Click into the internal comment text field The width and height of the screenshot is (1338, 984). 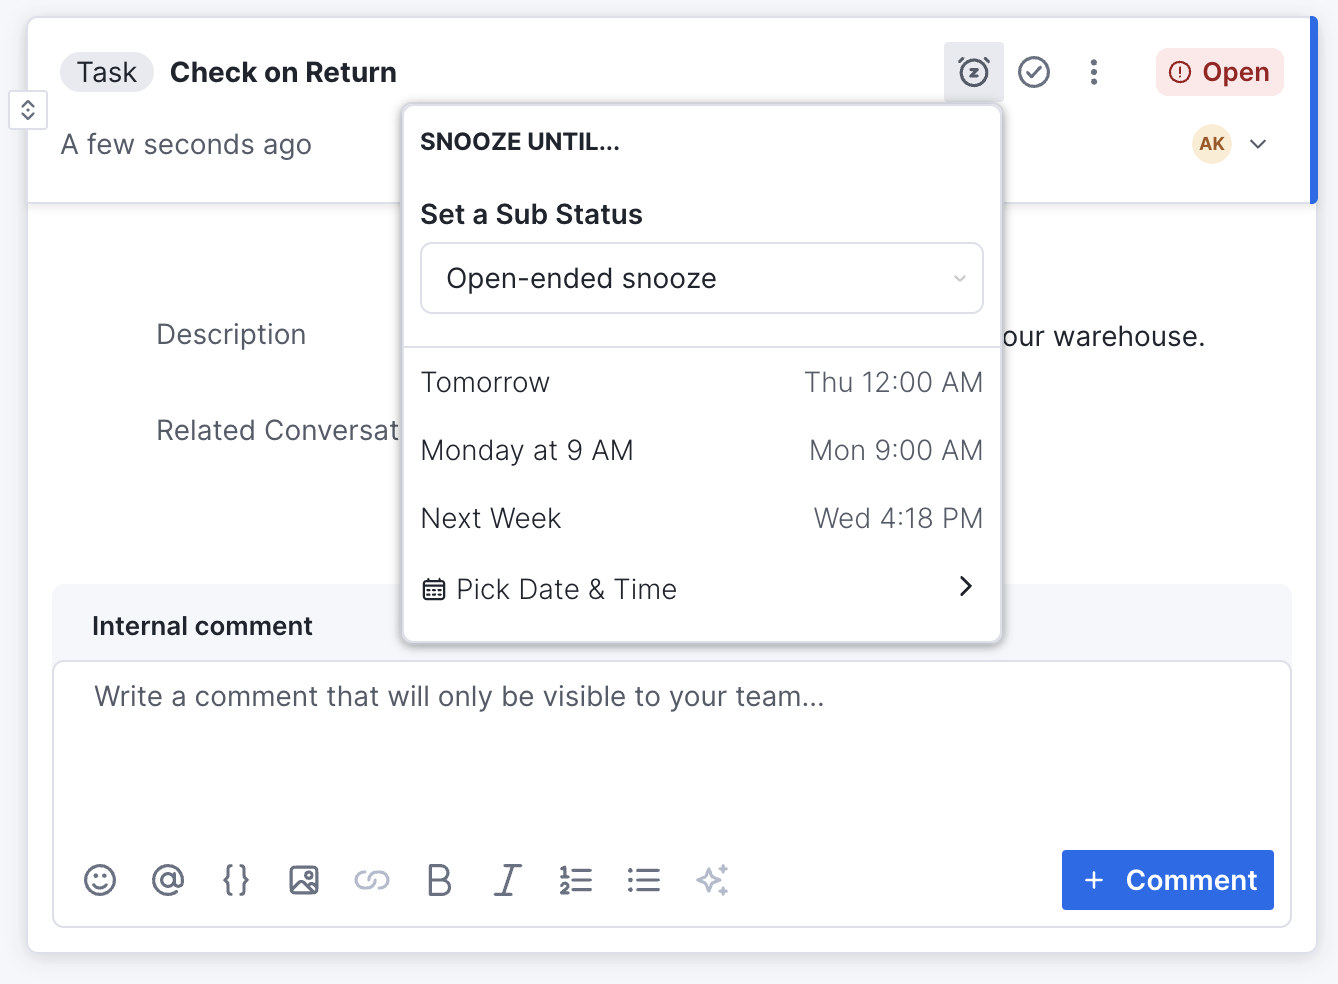point(670,750)
